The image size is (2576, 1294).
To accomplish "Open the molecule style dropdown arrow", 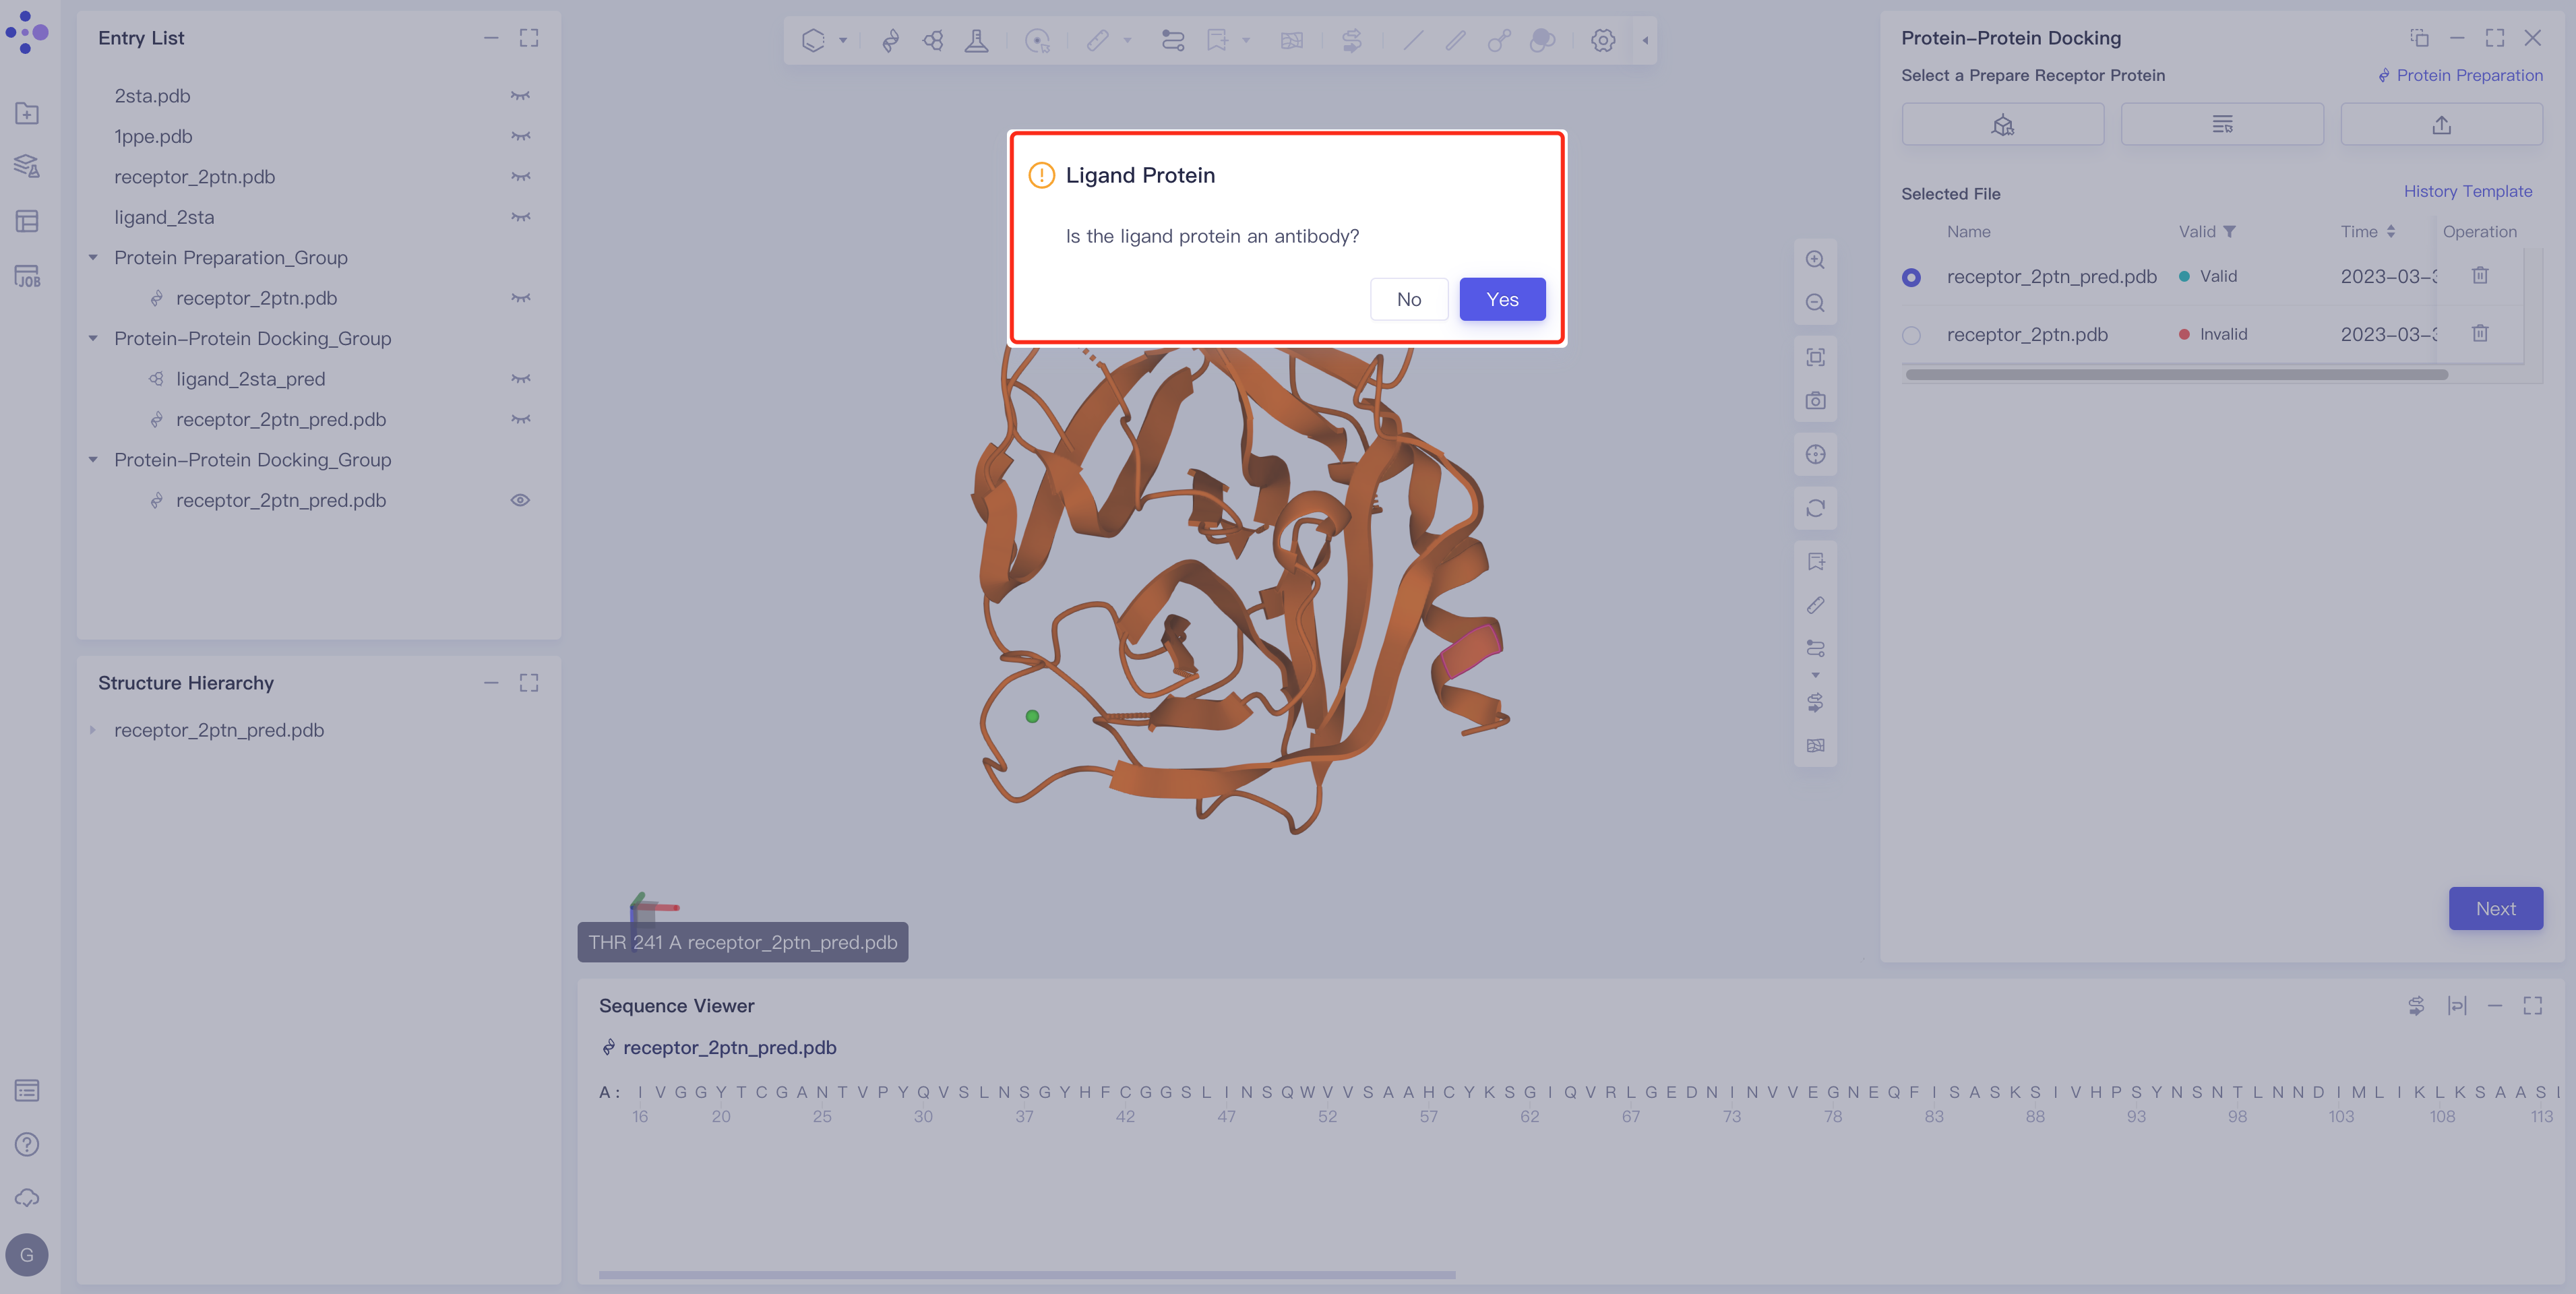I will [843, 41].
